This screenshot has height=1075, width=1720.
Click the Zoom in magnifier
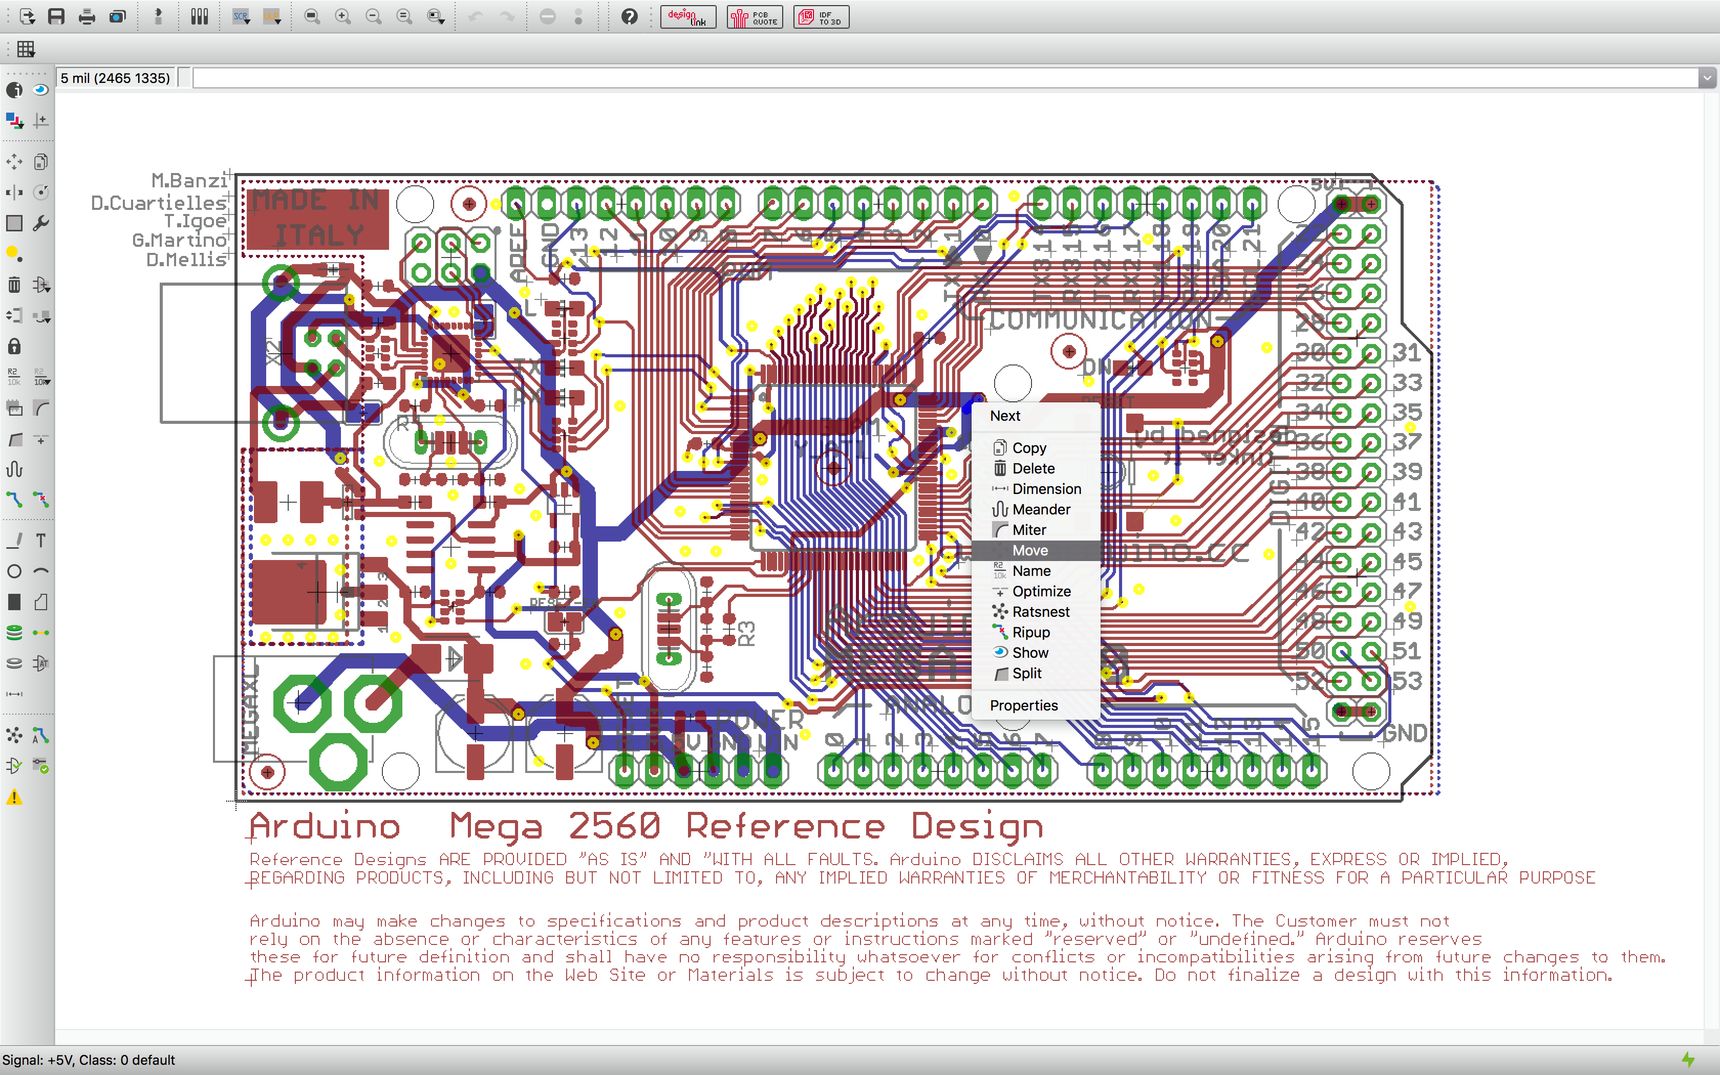pyautogui.click(x=343, y=16)
